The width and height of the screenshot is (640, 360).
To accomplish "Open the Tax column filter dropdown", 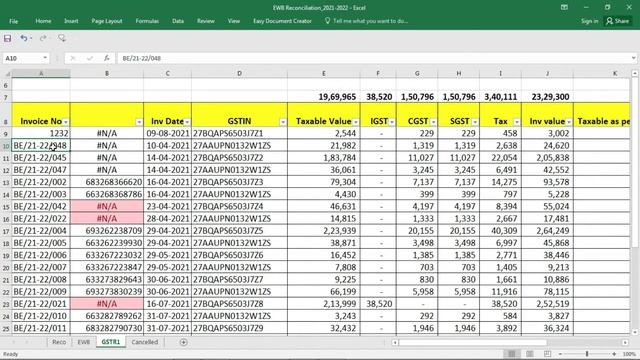I will pyautogui.click(x=517, y=122).
